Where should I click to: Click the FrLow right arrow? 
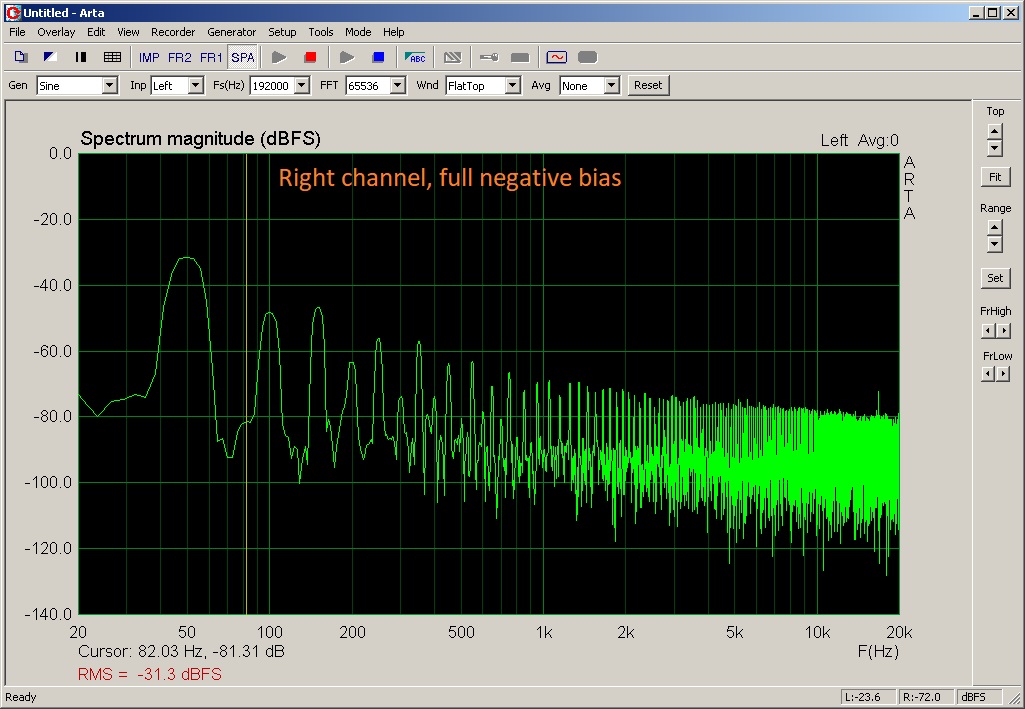point(1003,374)
